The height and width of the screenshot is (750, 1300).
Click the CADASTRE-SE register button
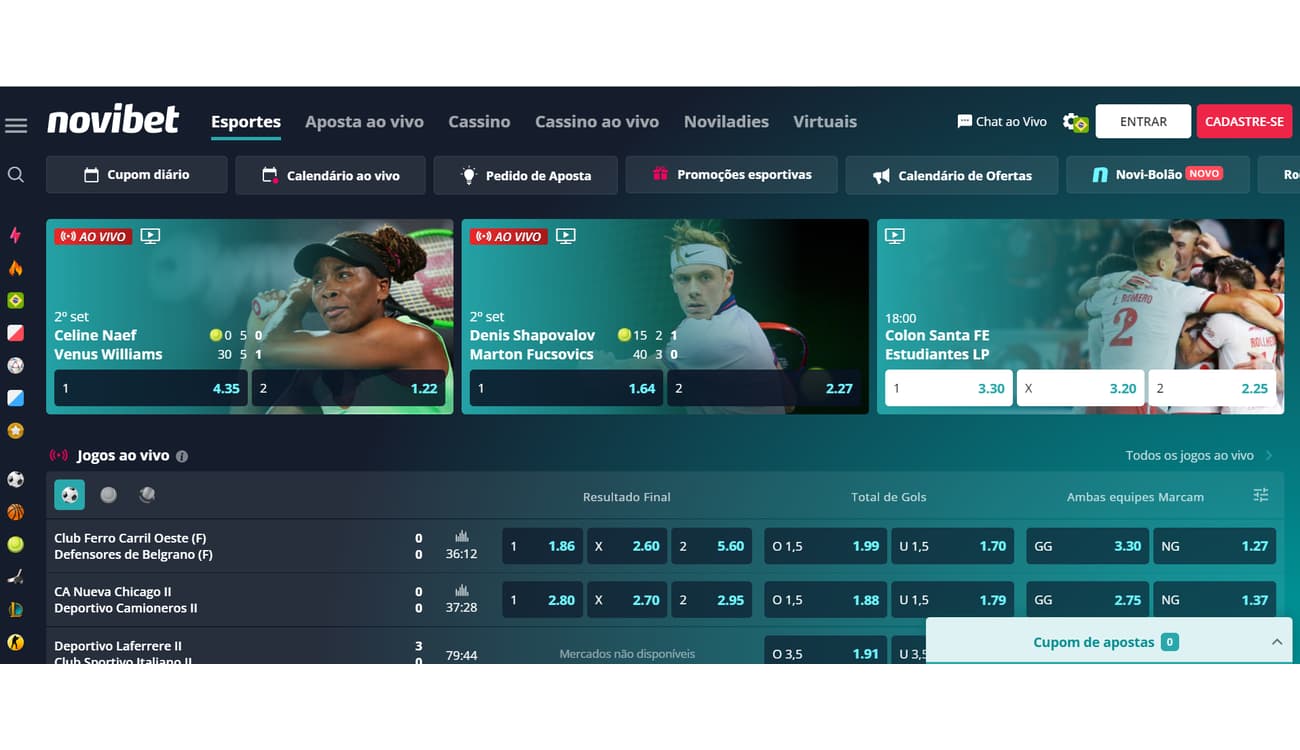click(1244, 121)
